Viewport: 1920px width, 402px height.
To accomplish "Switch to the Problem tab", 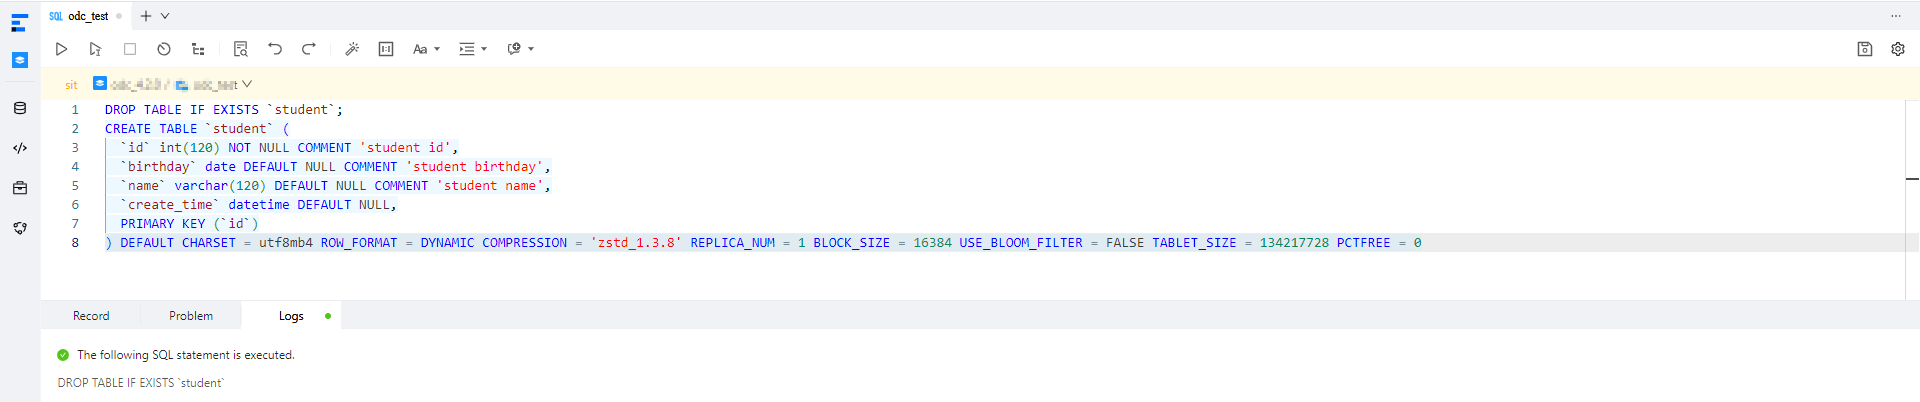I will click(x=190, y=316).
